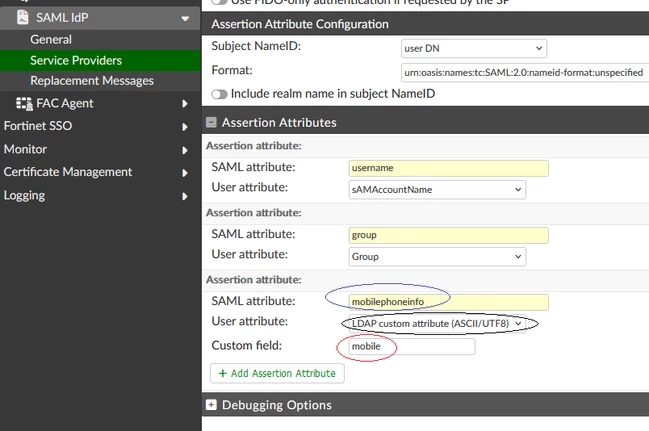
Task: Open the Fortinet SSO menu
Action: click(38, 125)
